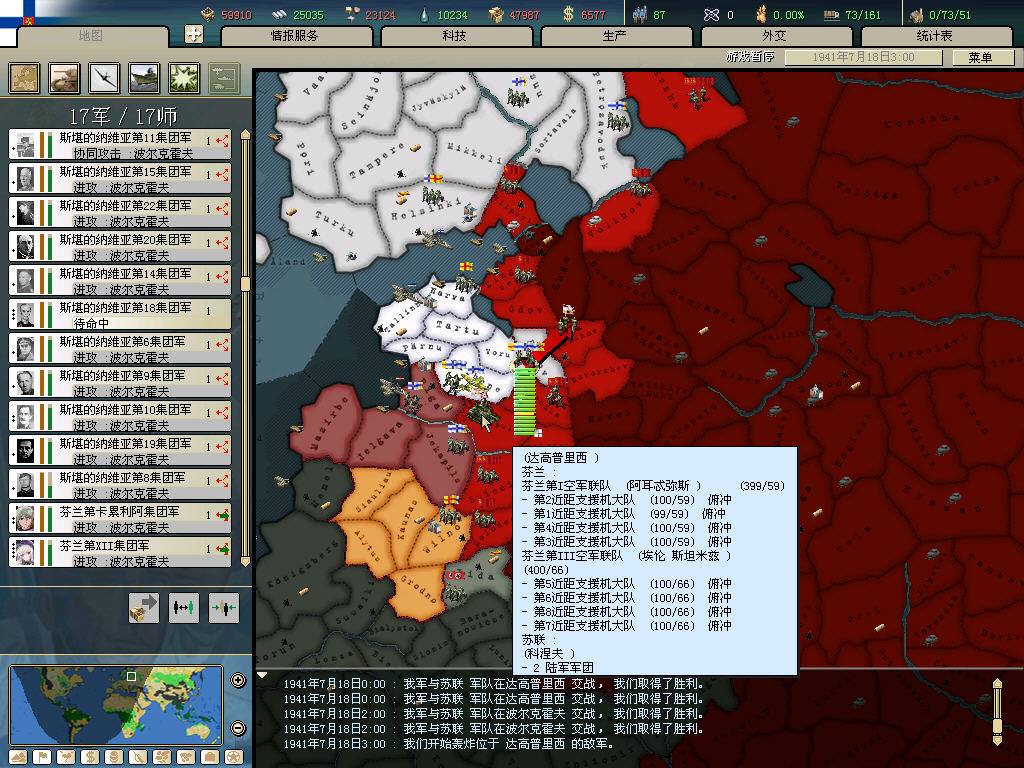Click the supplies crate icon showing 47987
Image resolution: width=1024 pixels, height=768 pixels.
pos(496,14)
